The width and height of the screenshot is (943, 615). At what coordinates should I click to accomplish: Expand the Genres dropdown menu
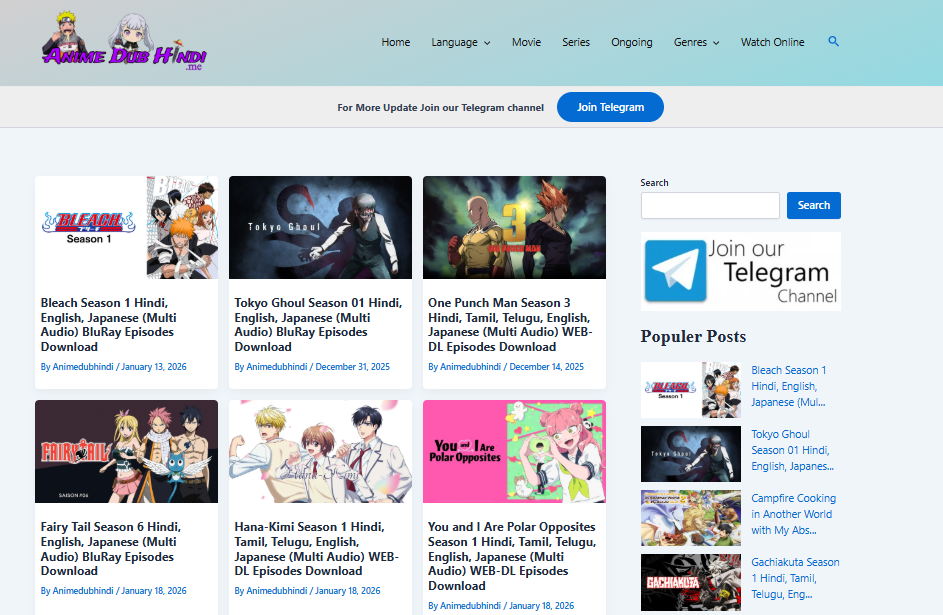696,42
